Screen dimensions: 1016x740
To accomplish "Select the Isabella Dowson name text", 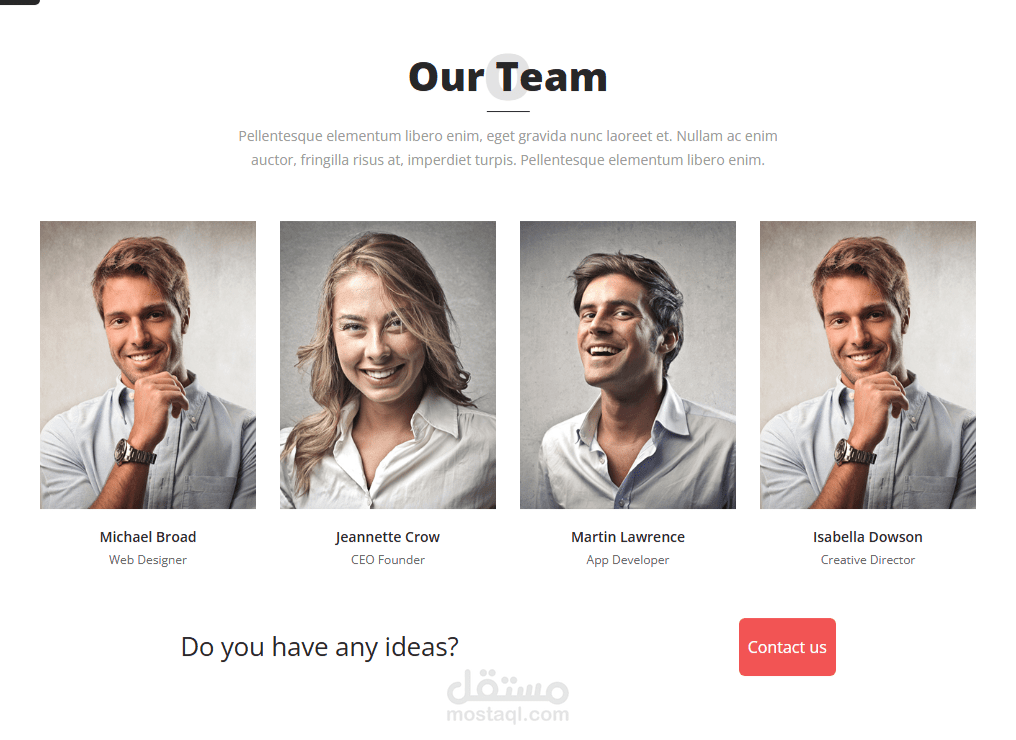I will [868, 537].
